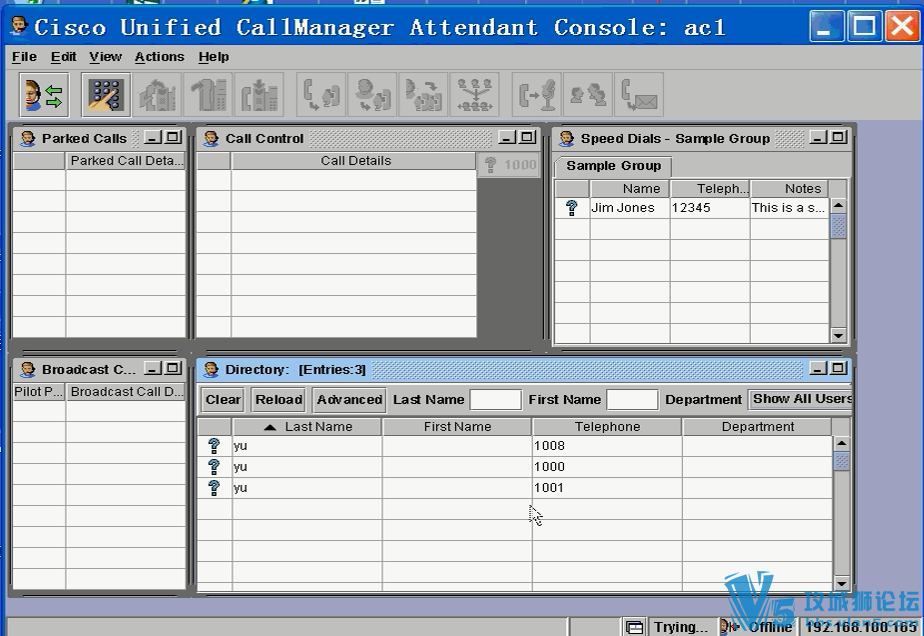The width and height of the screenshot is (924, 636).
Task: Click the Last Name search field
Action: pyautogui.click(x=496, y=400)
